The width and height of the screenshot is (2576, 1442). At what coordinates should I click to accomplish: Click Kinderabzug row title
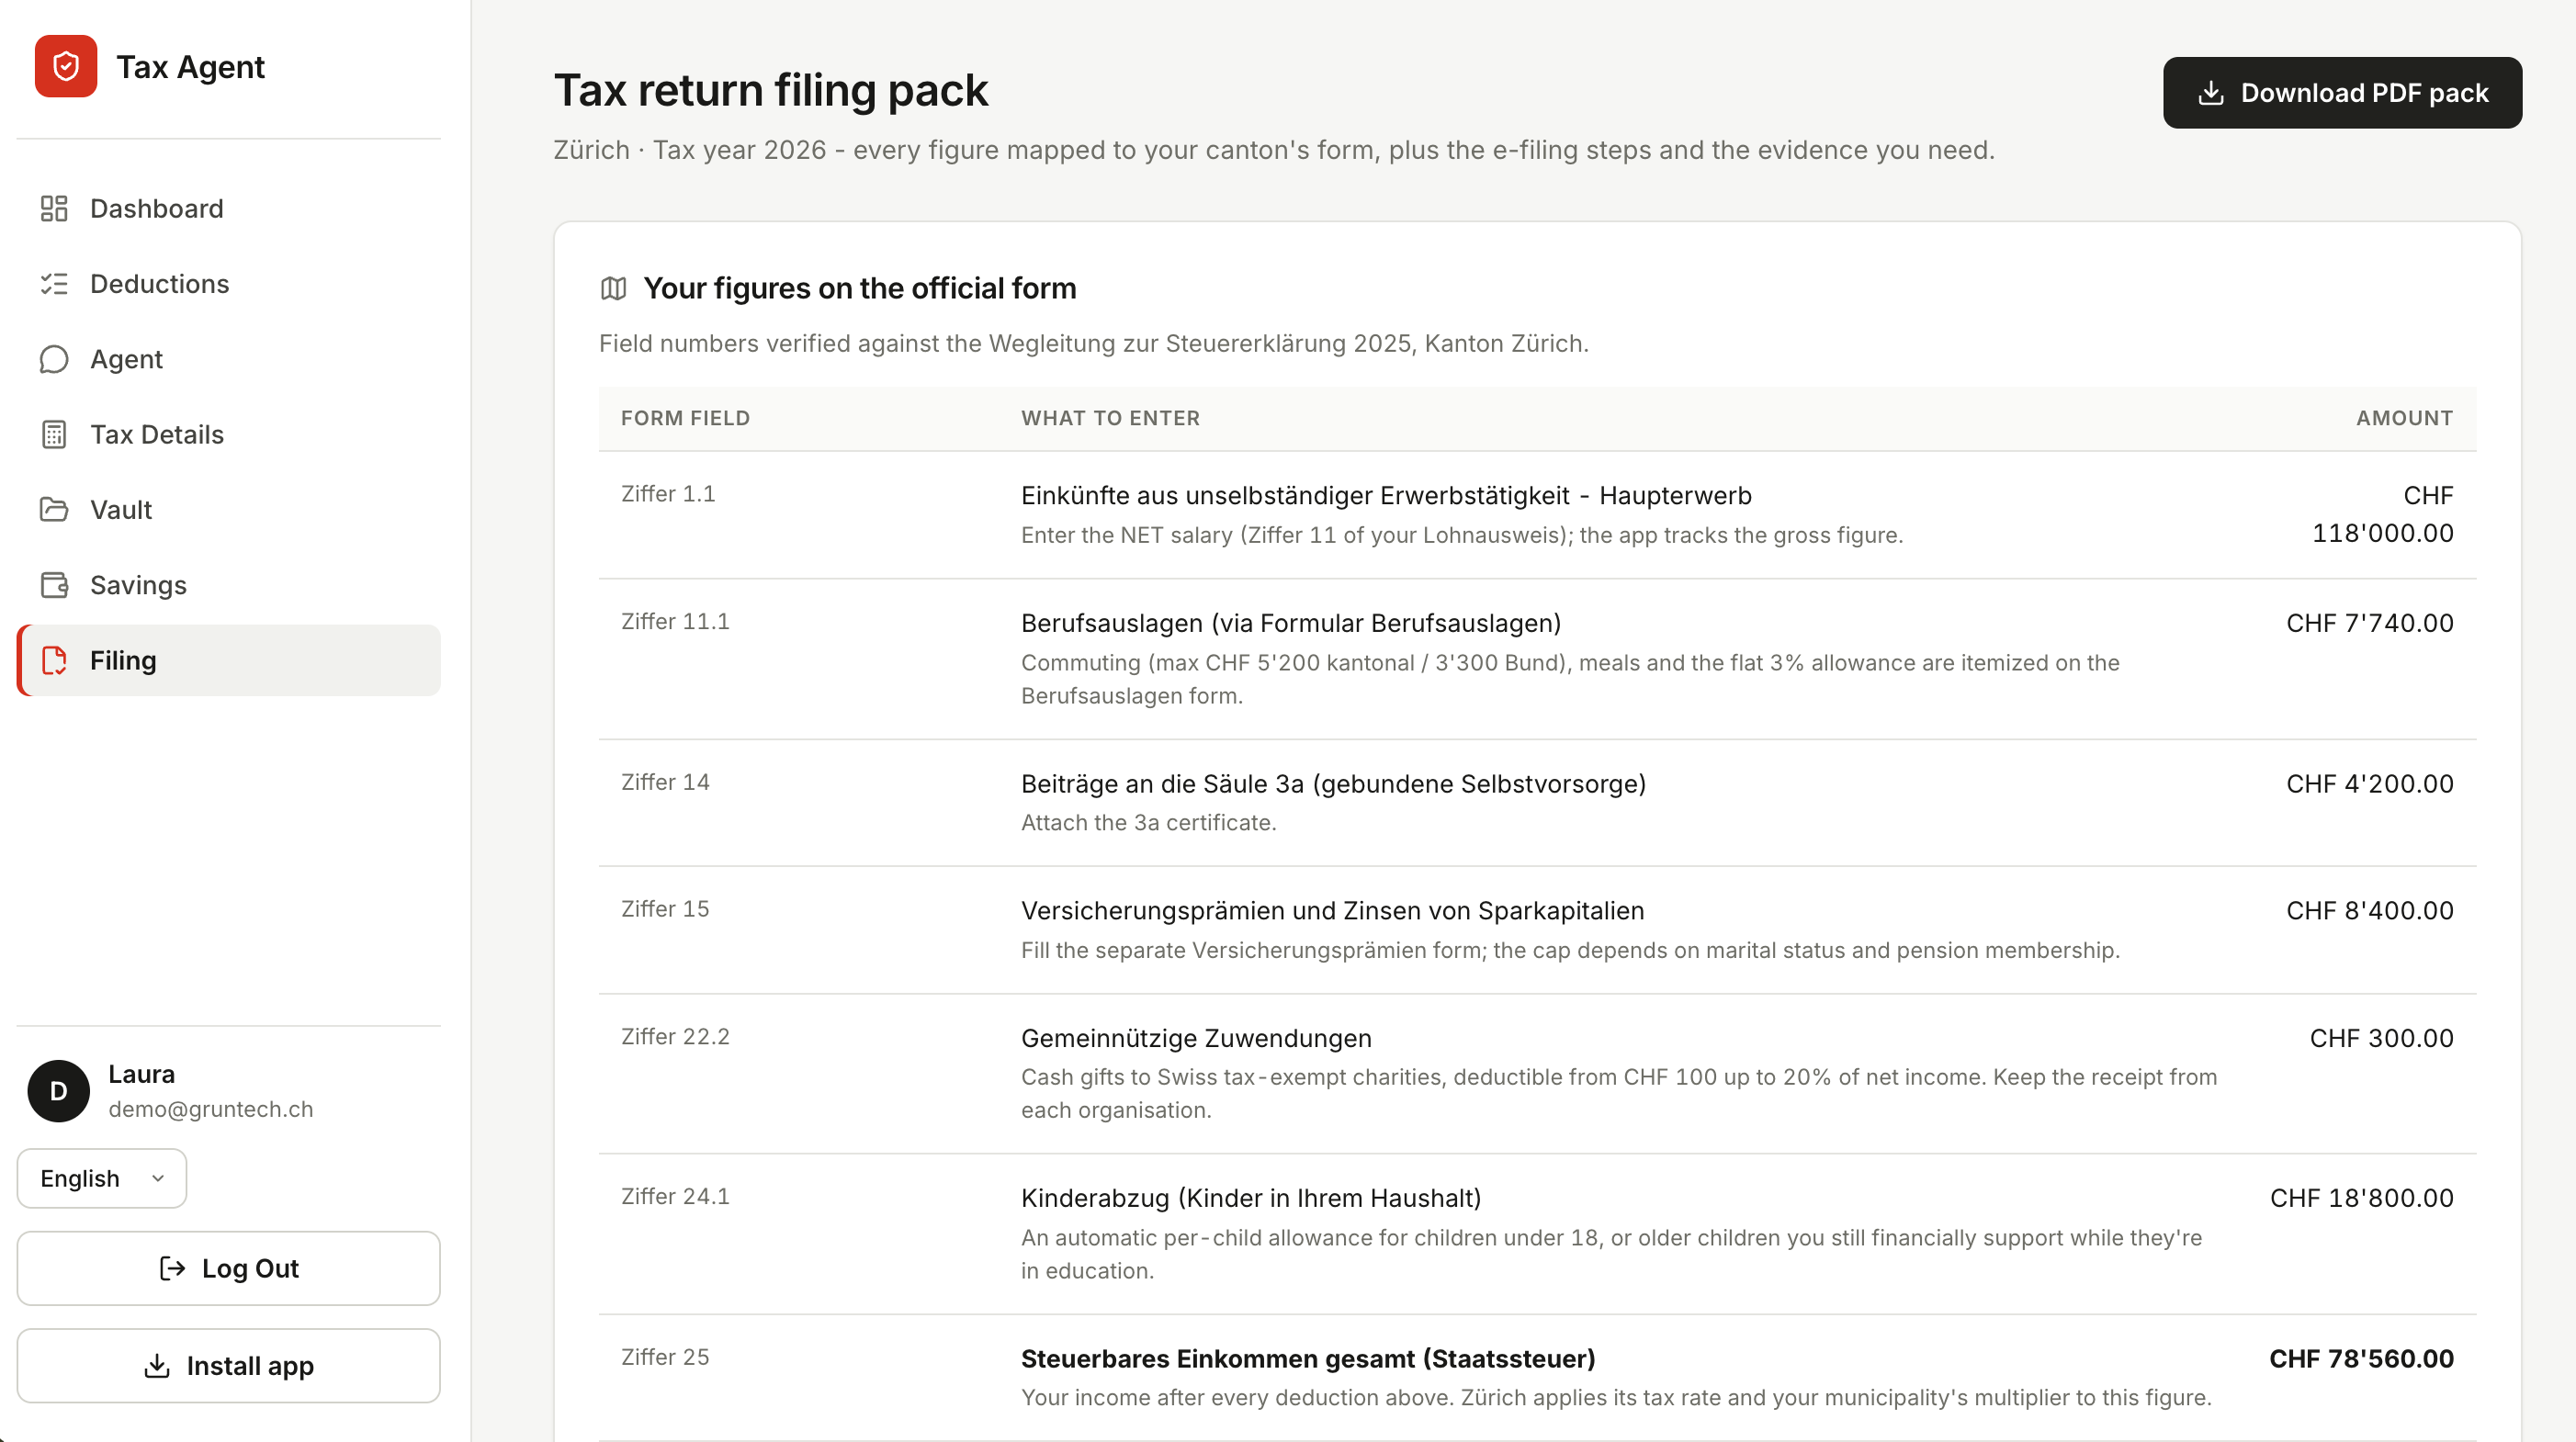click(x=1251, y=1199)
